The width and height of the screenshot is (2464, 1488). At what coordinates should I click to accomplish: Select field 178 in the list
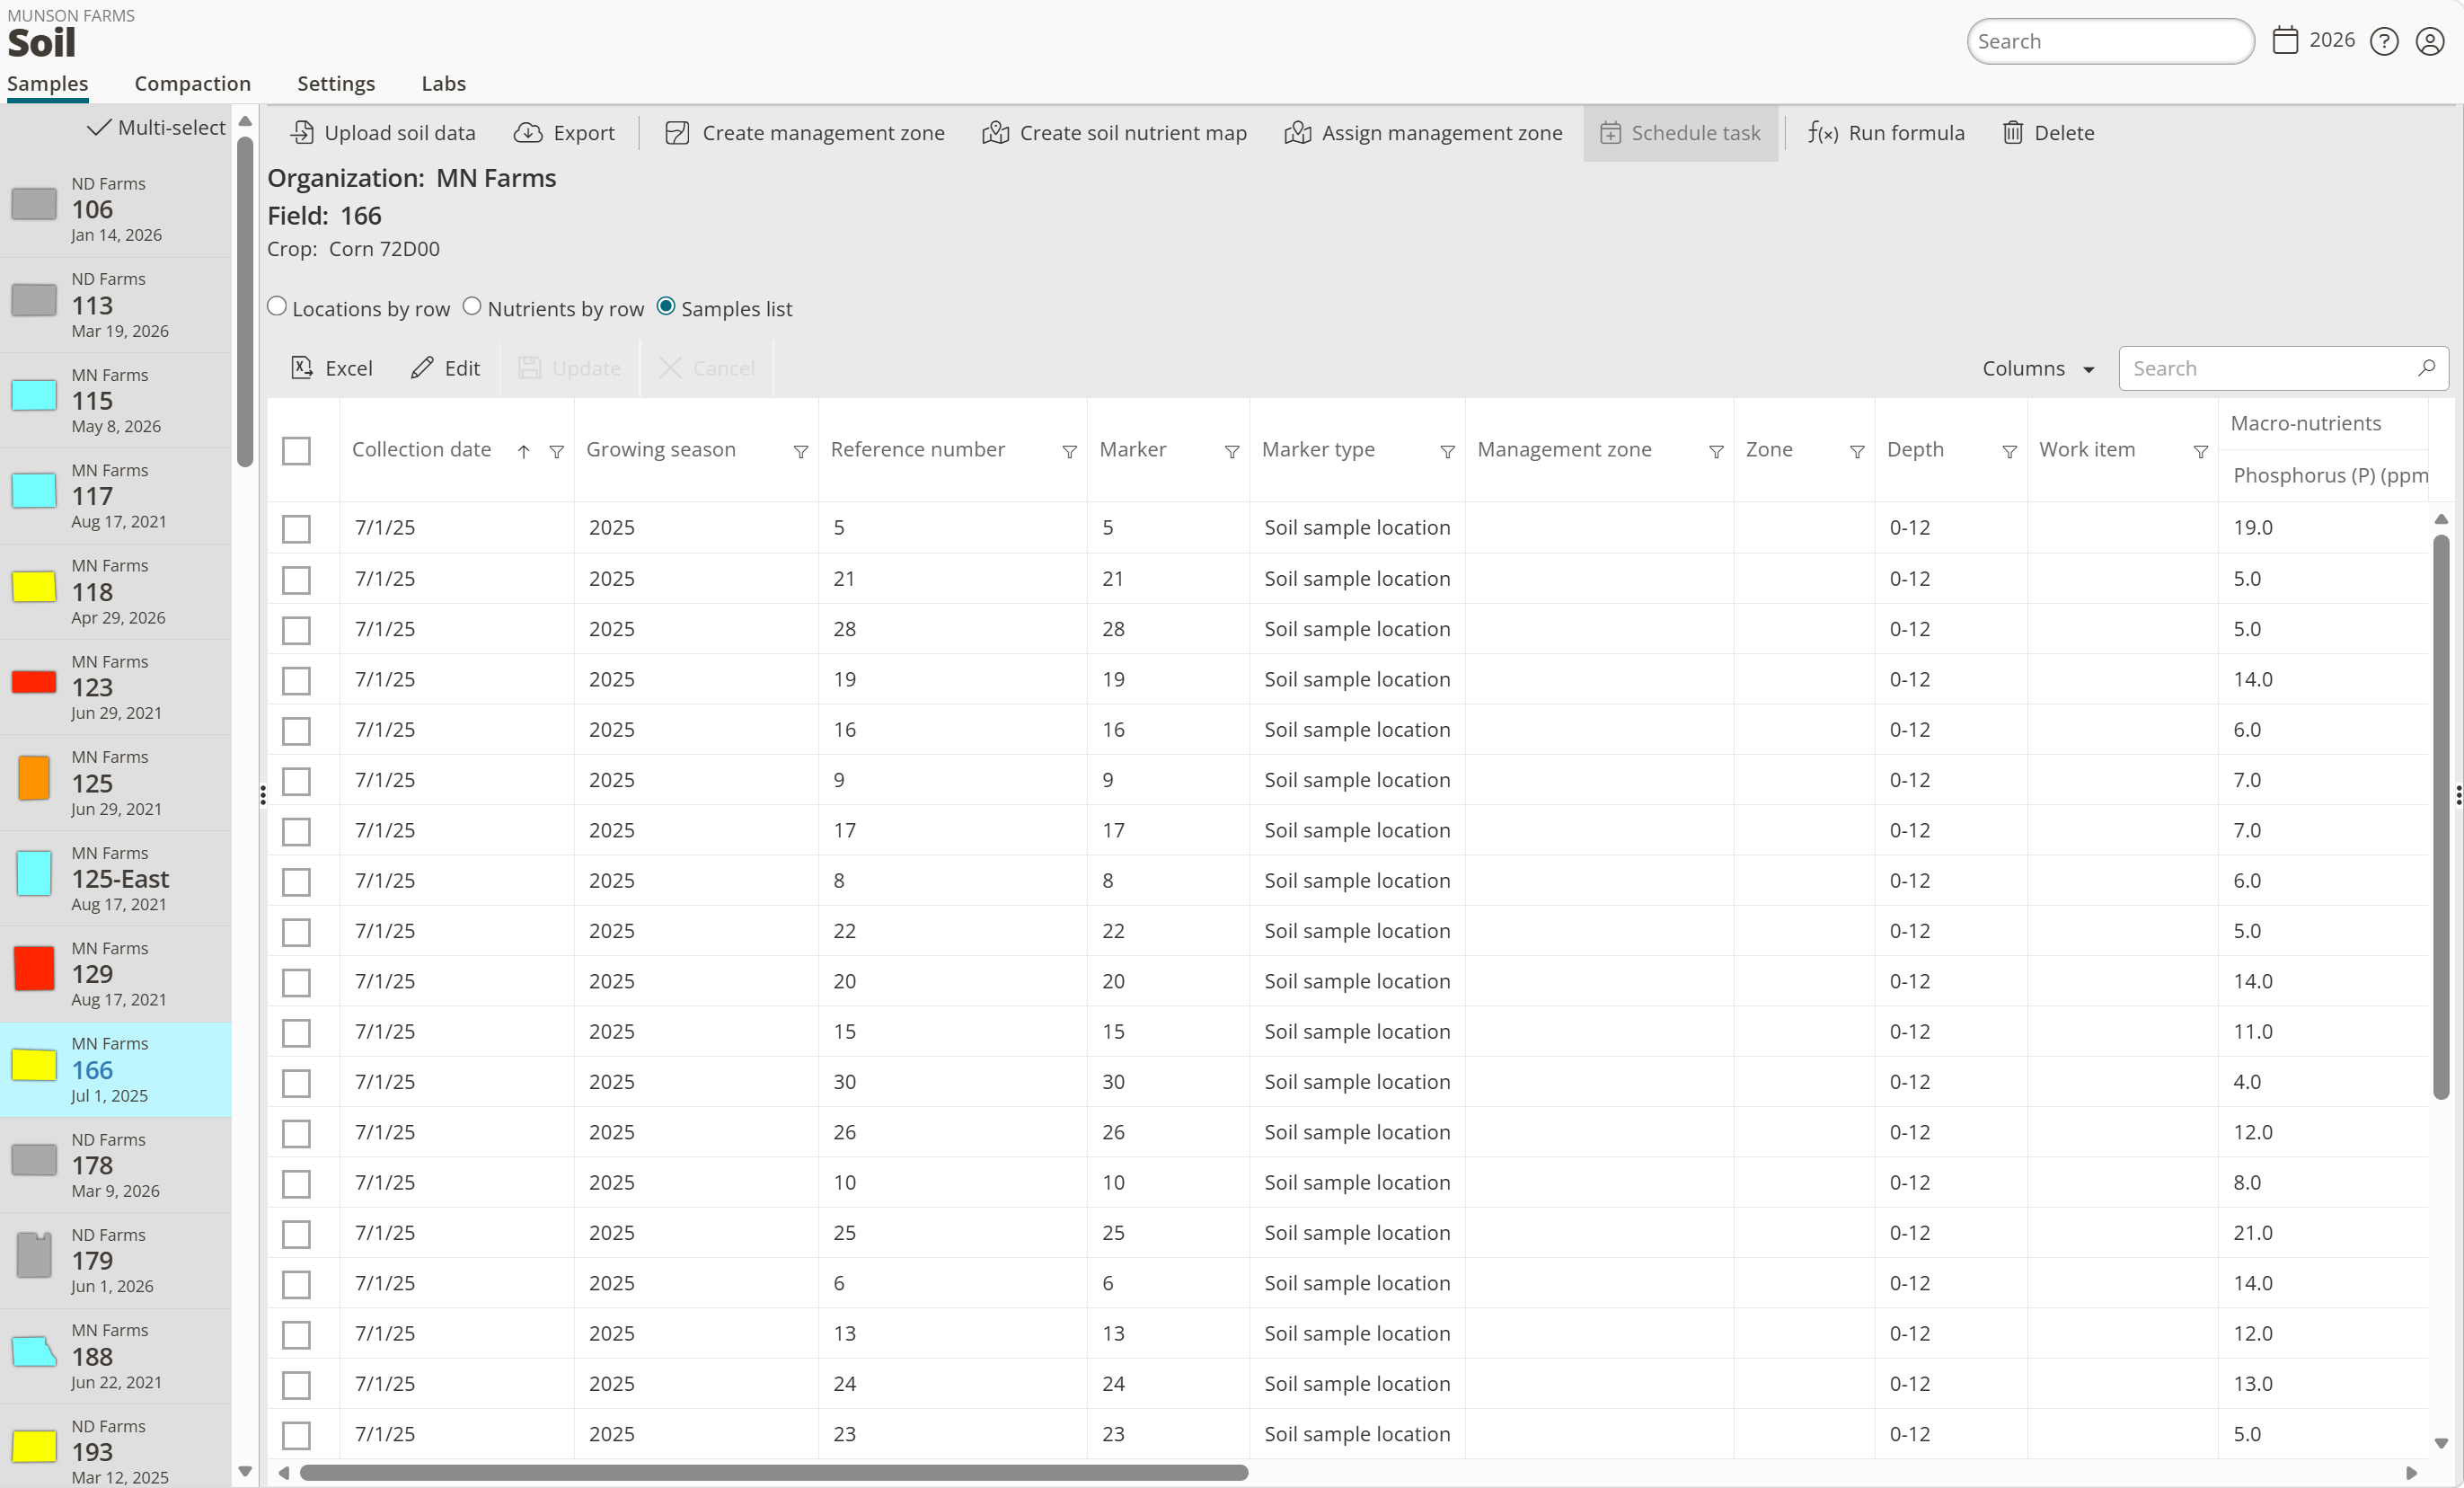(x=116, y=1165)
